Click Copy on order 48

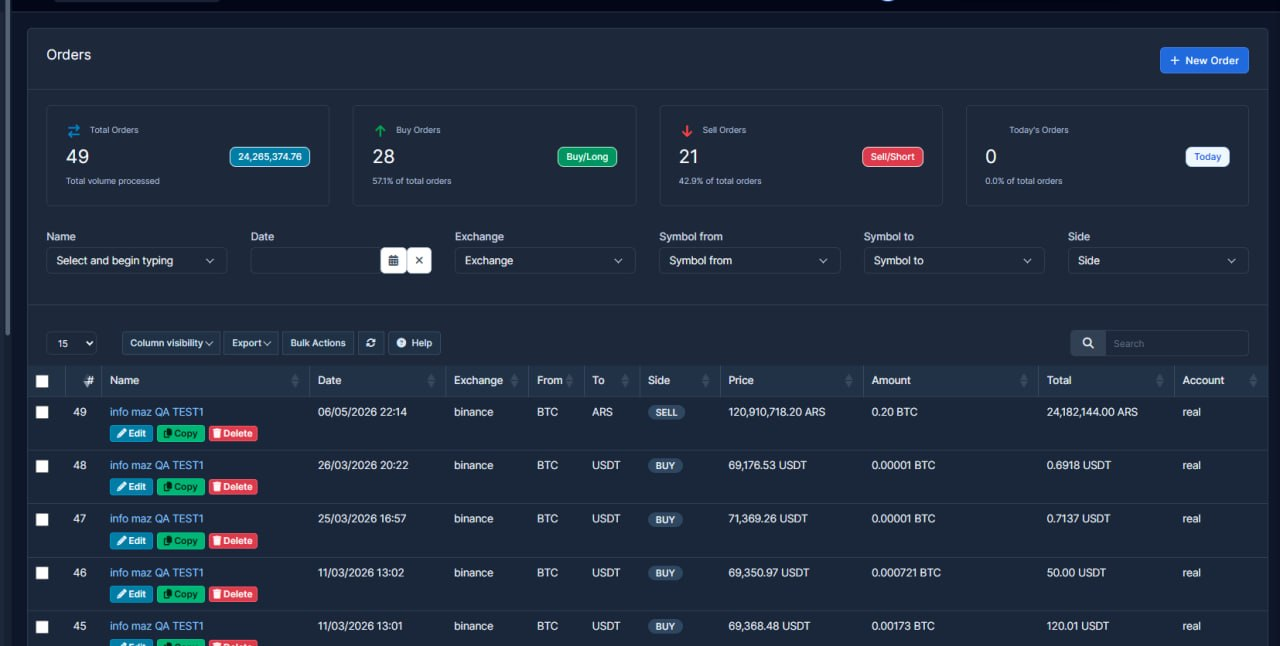click(x=181, y=487)
